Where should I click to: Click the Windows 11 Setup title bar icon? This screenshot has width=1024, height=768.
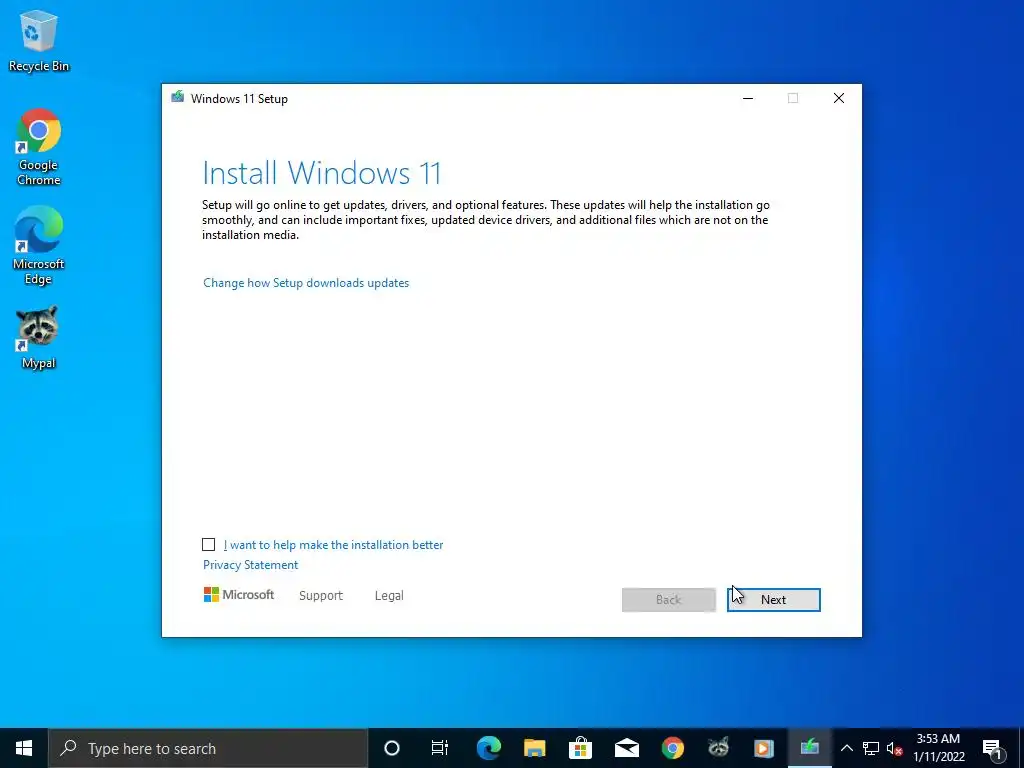click(x=178, y=98)
